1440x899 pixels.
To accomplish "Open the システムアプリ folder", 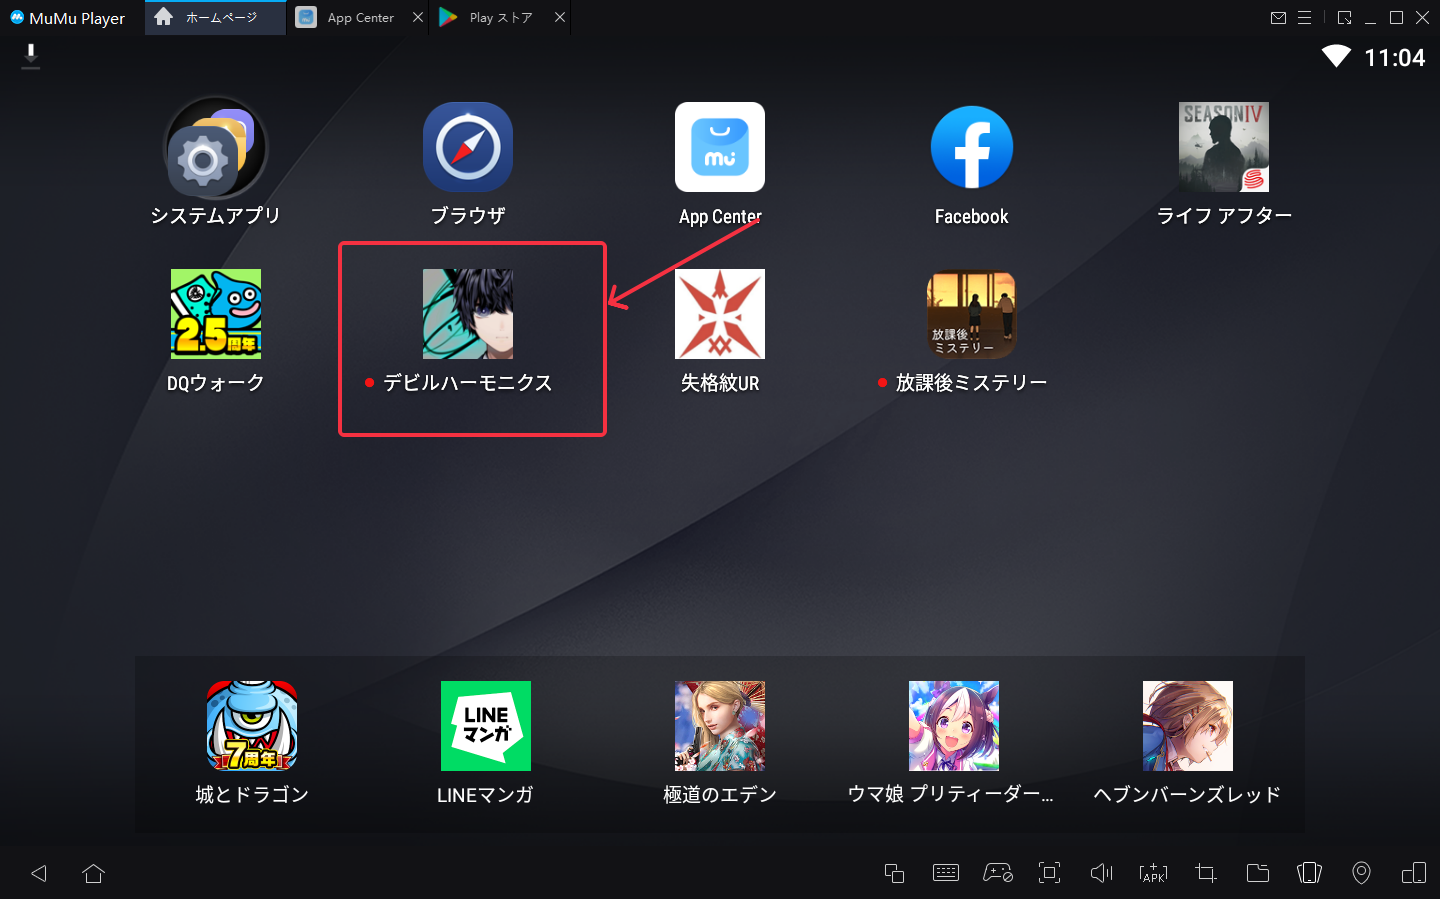I will pos(216,147).
